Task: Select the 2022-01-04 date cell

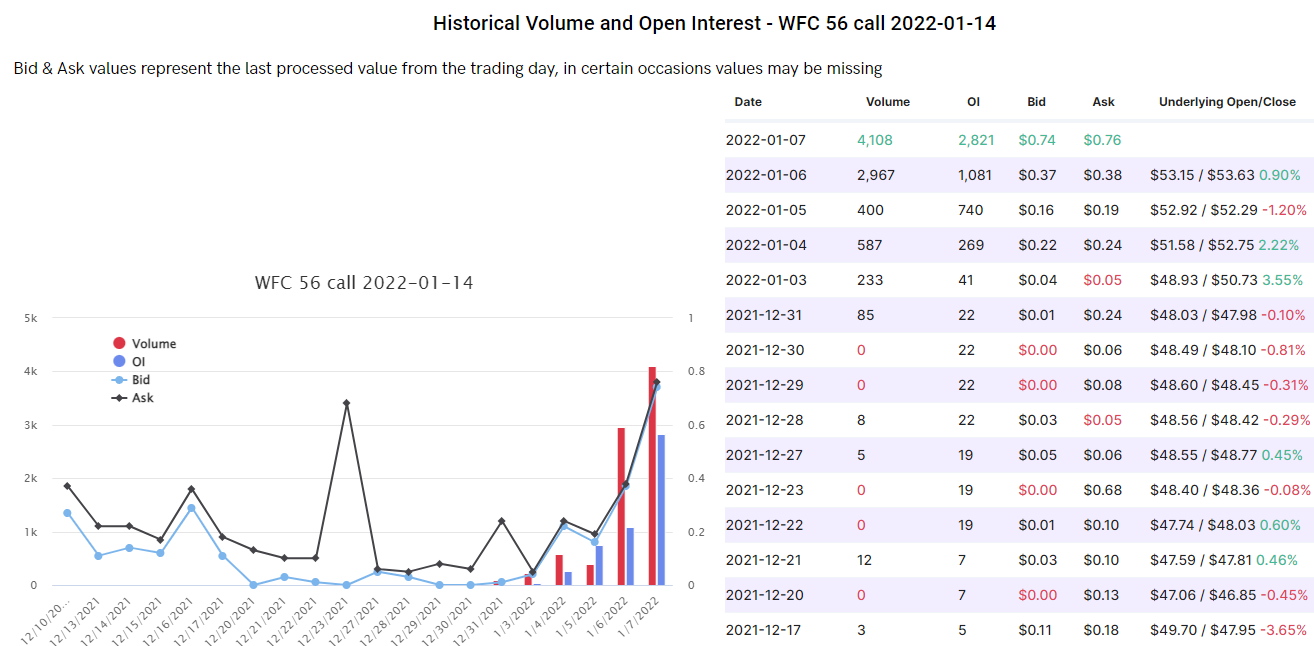Action: point(766,245)
